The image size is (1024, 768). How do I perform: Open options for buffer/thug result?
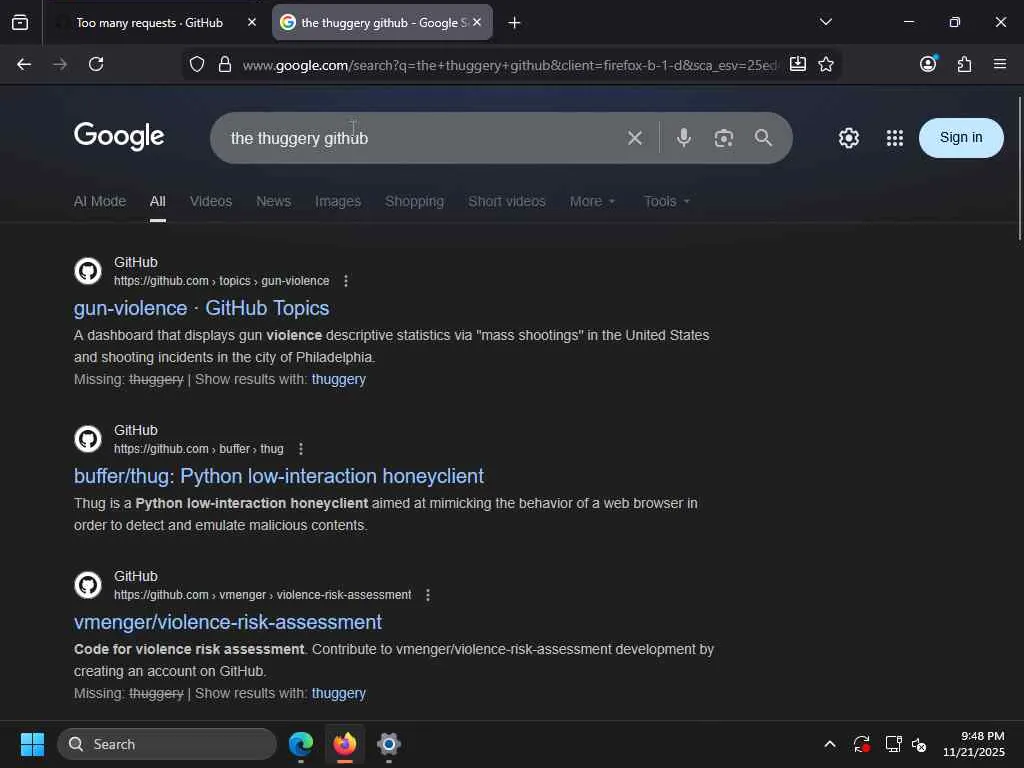pos(300,449)
